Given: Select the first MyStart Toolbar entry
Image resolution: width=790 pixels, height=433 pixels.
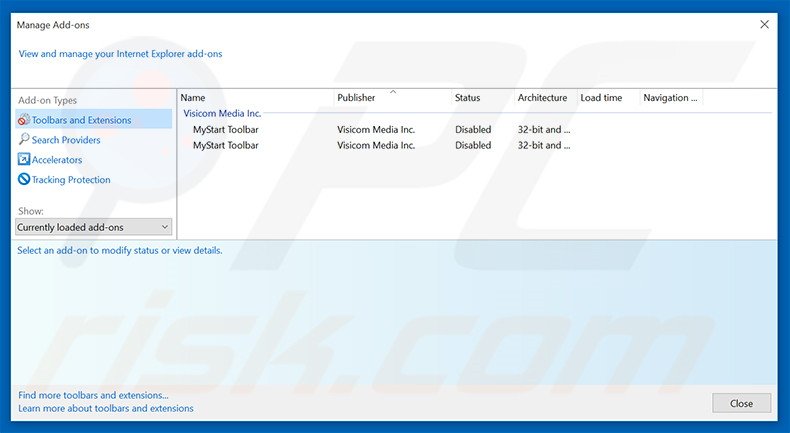Looking at the screenshot, I should click(x=226, y=129).
